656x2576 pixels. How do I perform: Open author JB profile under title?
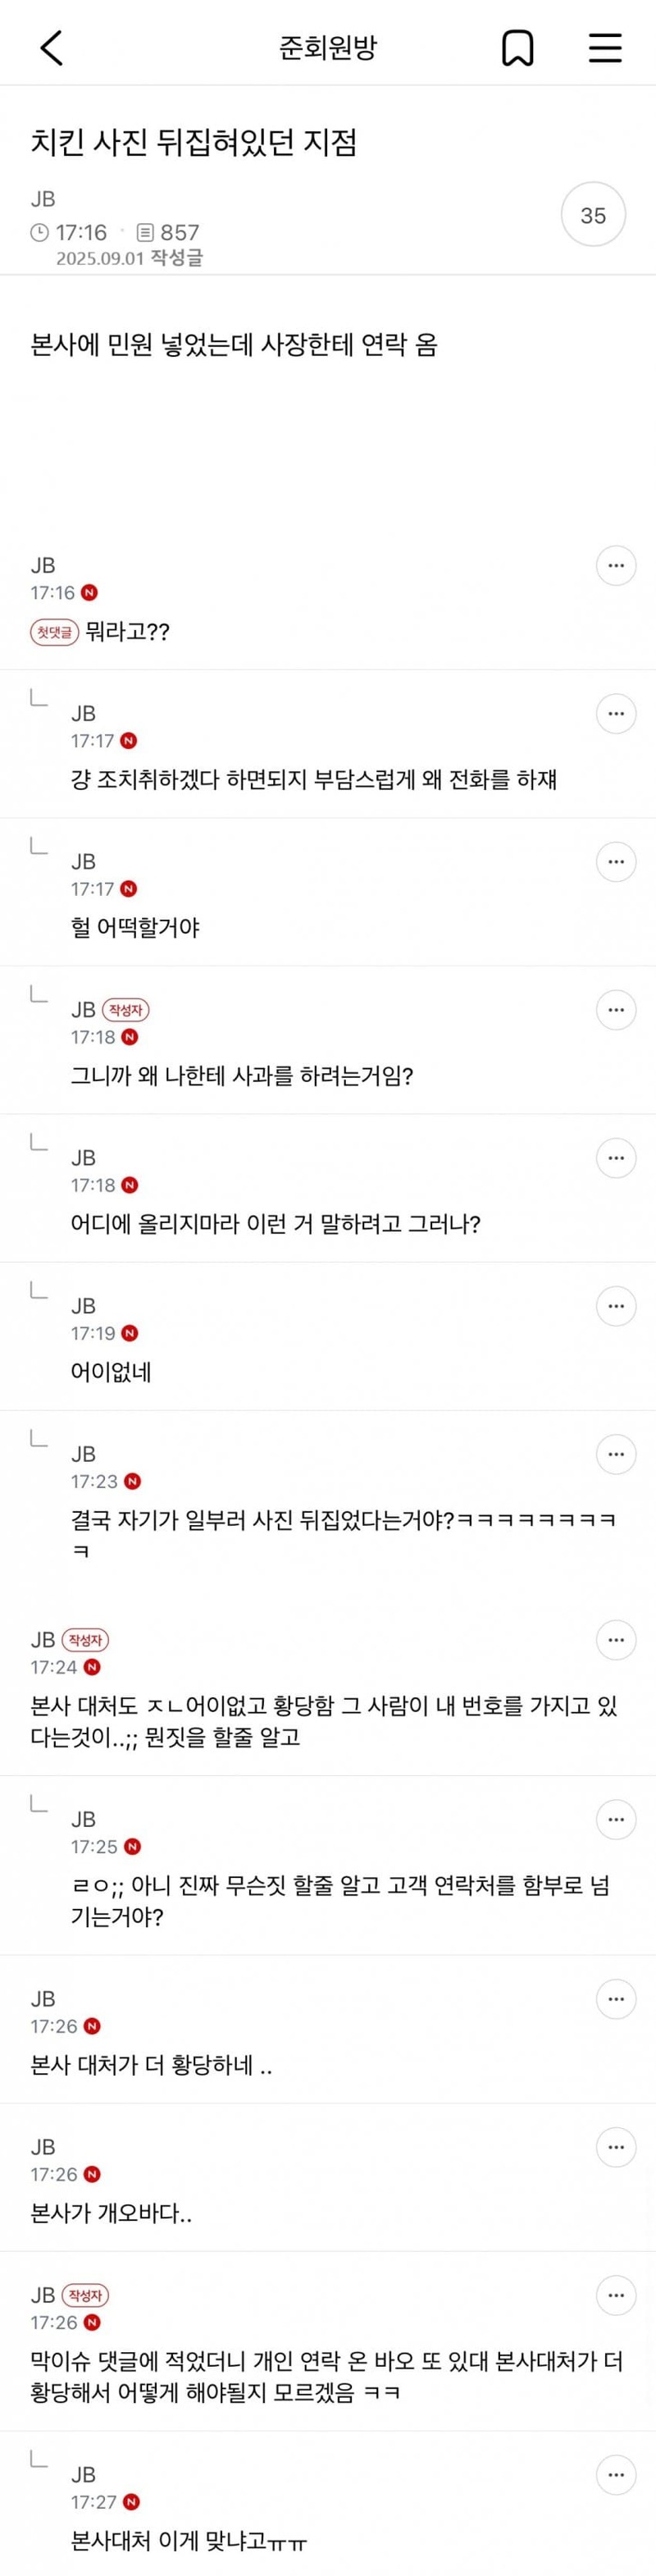coord(43,199)
